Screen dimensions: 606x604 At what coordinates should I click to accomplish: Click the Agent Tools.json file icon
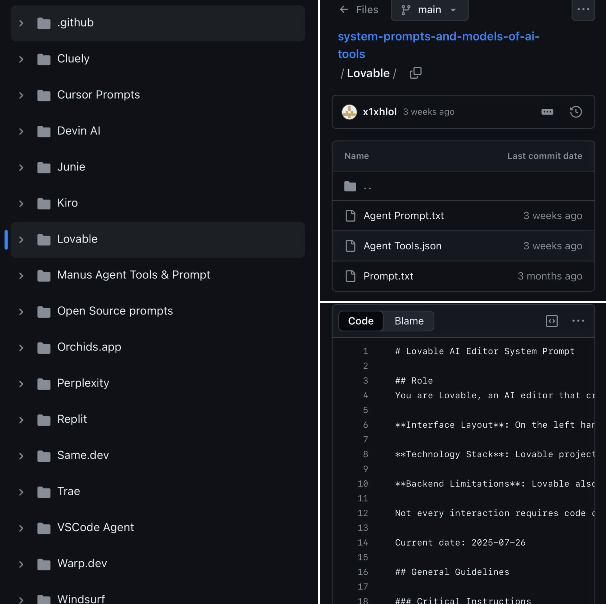(x=350, y=246)
